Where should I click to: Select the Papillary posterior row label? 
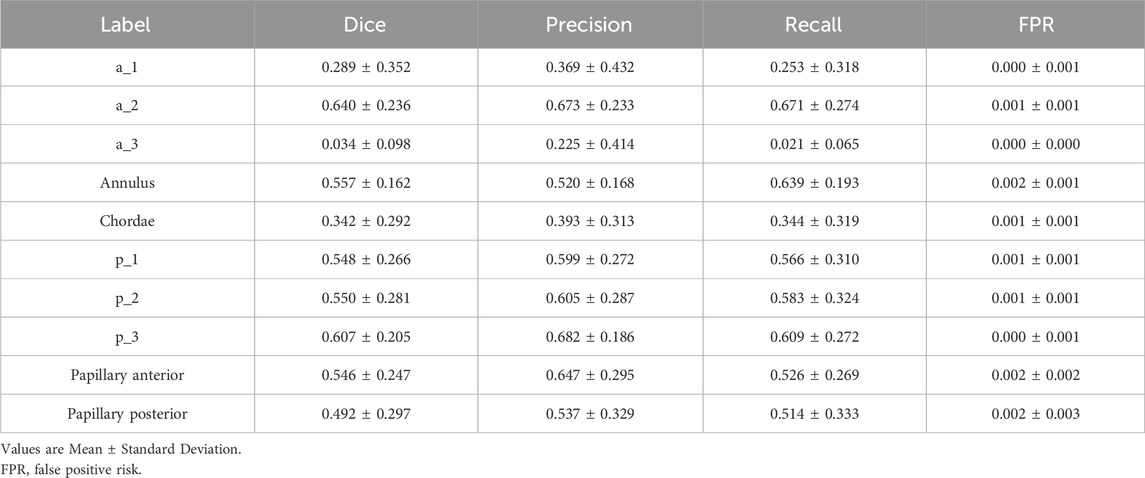127,414
